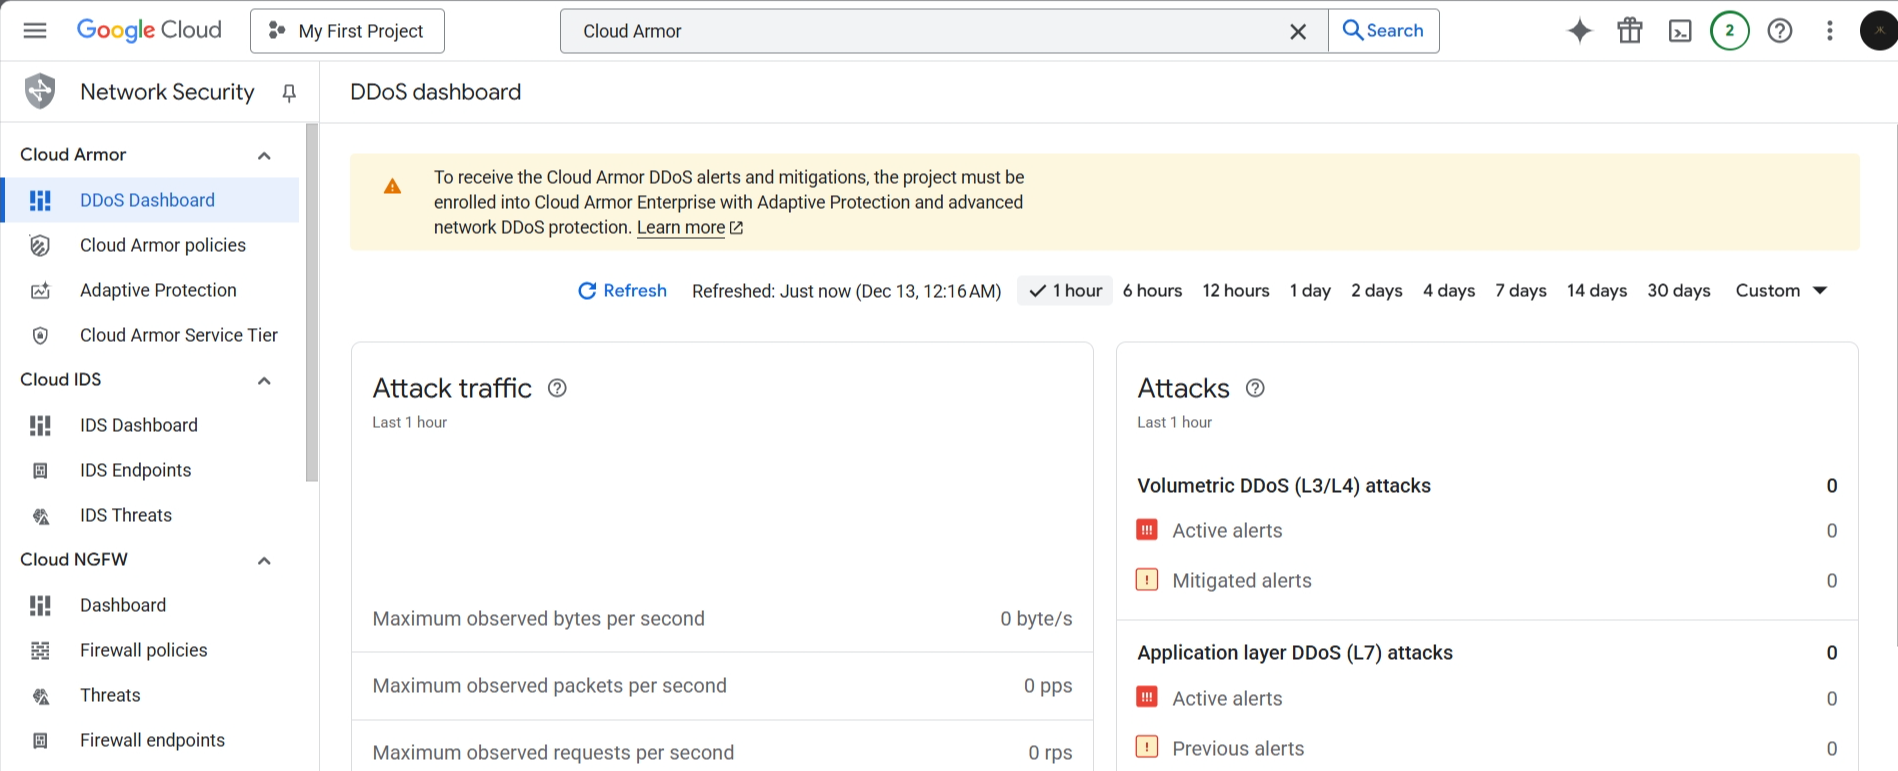Screen dimensions: 1898x771
Task: Click the Adaptive Protection chart icon
Action: click(x=40, y=290)
